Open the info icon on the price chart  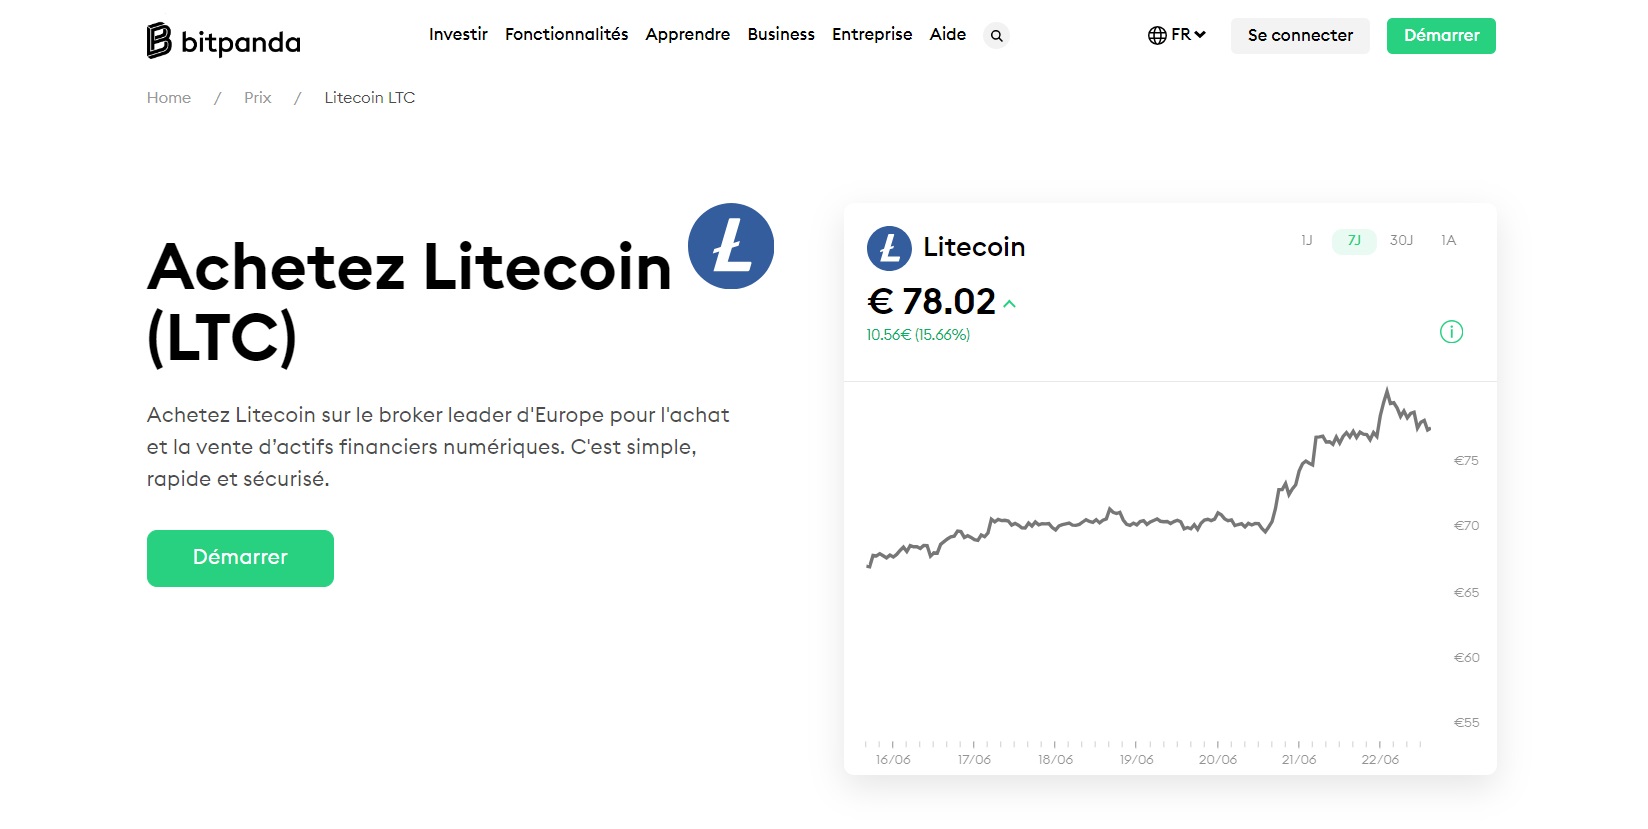point(1451,331)
